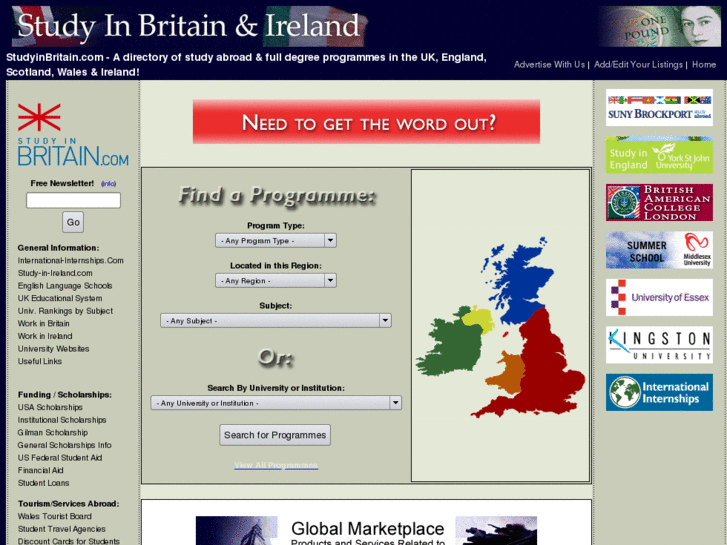Image resolution: width=727 pixels, height=545 pixels.
Task: Select Northern Ireland (yellow) on the map
Action: [x=478, y=319]
